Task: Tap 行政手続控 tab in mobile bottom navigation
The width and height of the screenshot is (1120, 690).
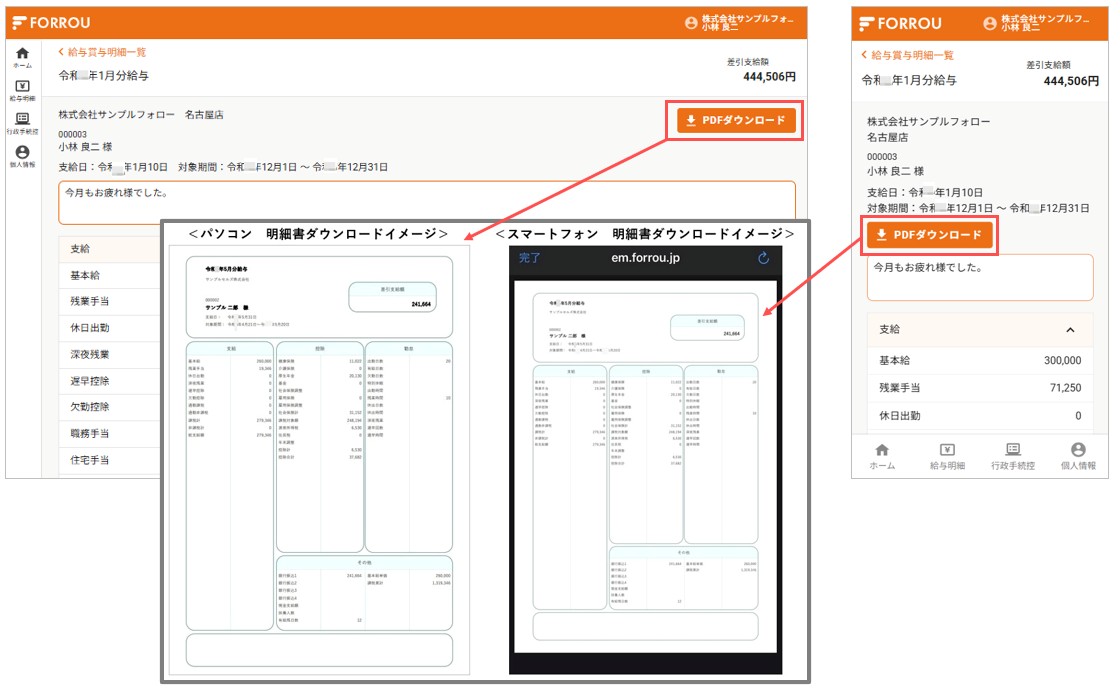Action: point(1013,456)
